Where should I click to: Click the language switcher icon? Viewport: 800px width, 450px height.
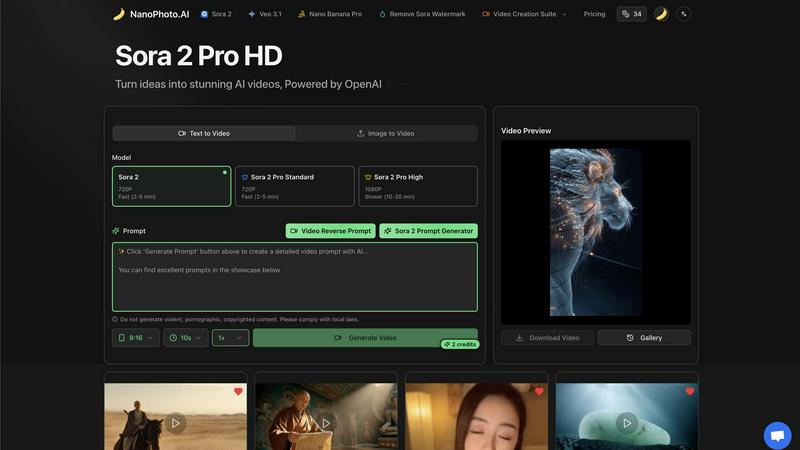pyautogui.click(x=684, y=14)
